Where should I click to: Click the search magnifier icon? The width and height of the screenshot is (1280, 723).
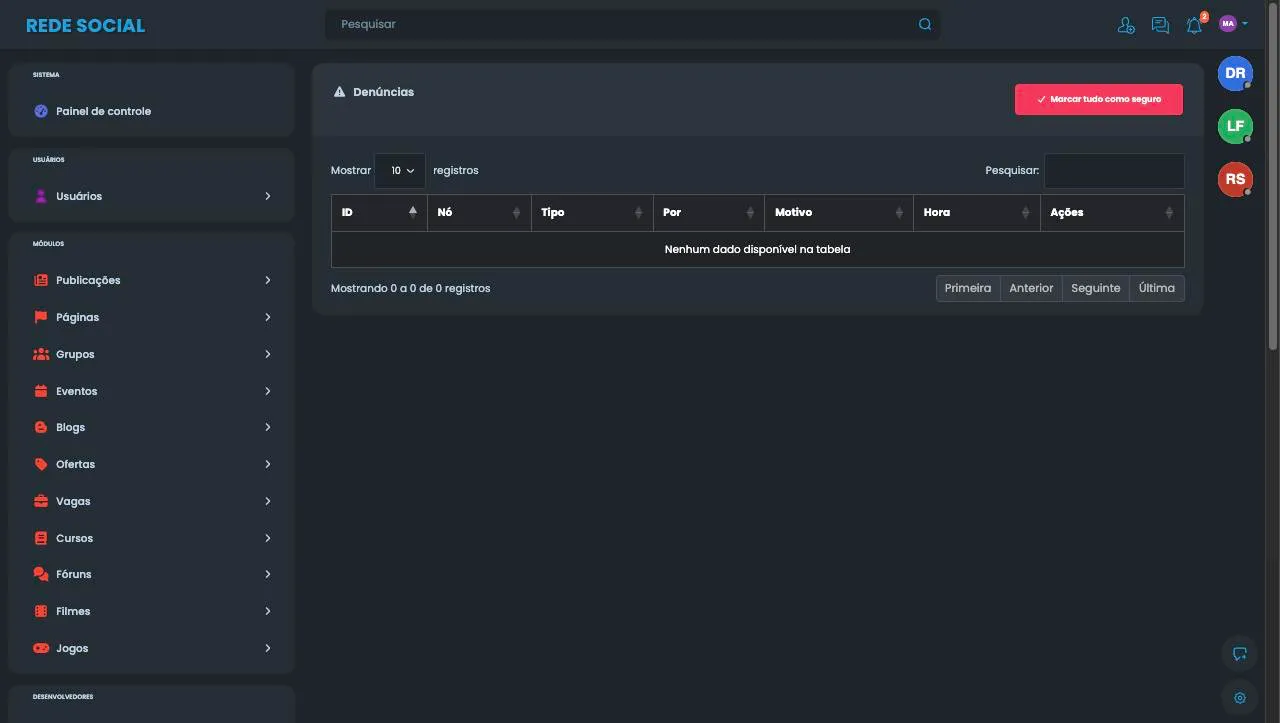click(925, 24)
